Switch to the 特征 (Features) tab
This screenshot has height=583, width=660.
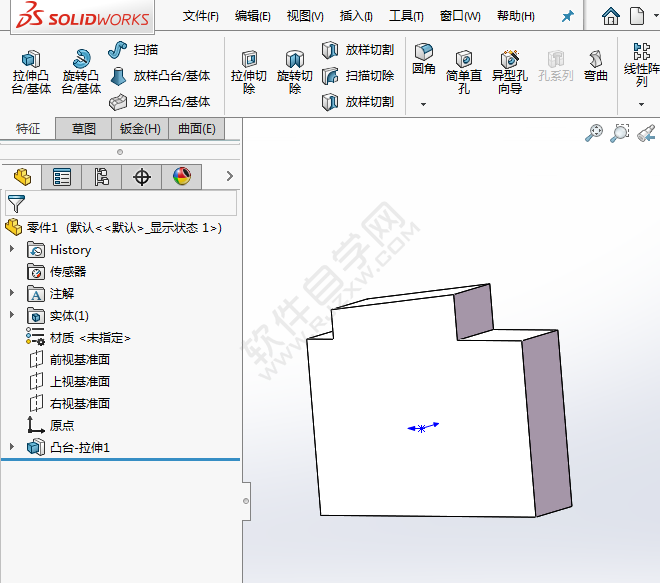click(28, 128)
